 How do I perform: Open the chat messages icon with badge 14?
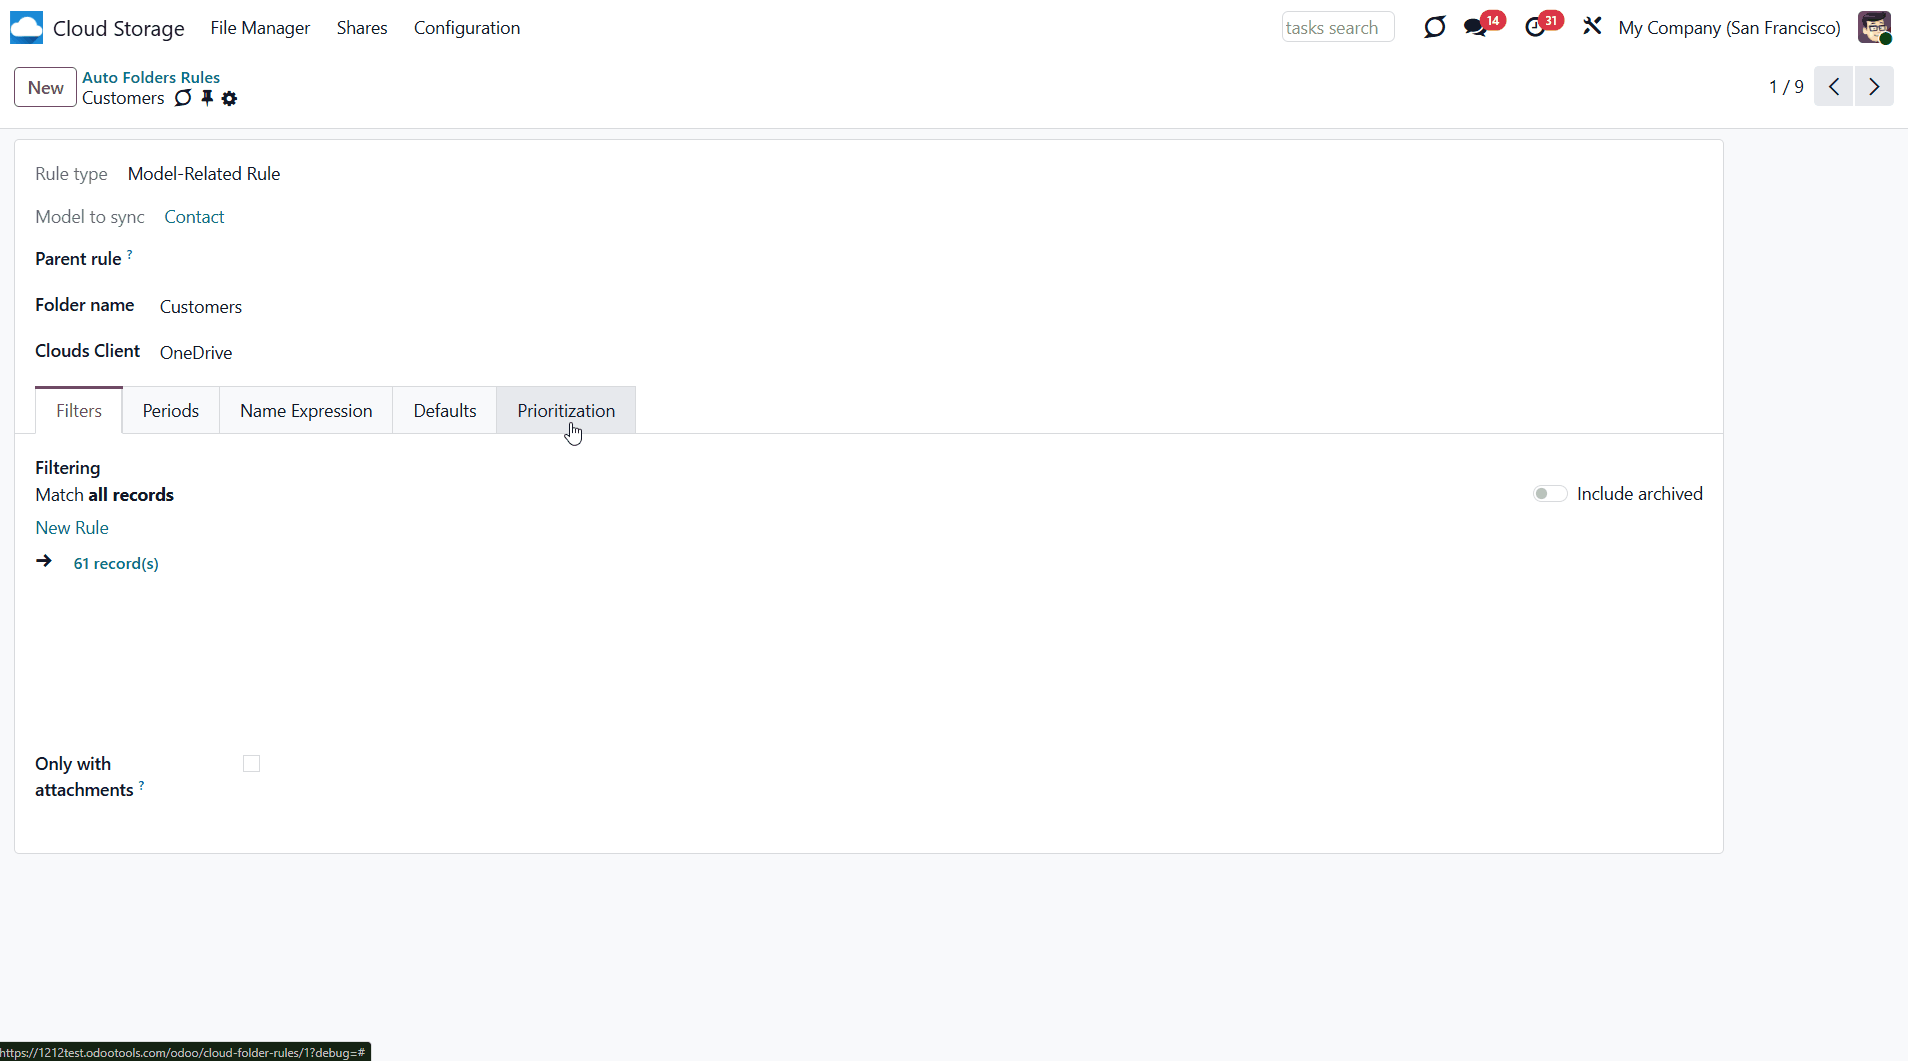point(1476,28)
